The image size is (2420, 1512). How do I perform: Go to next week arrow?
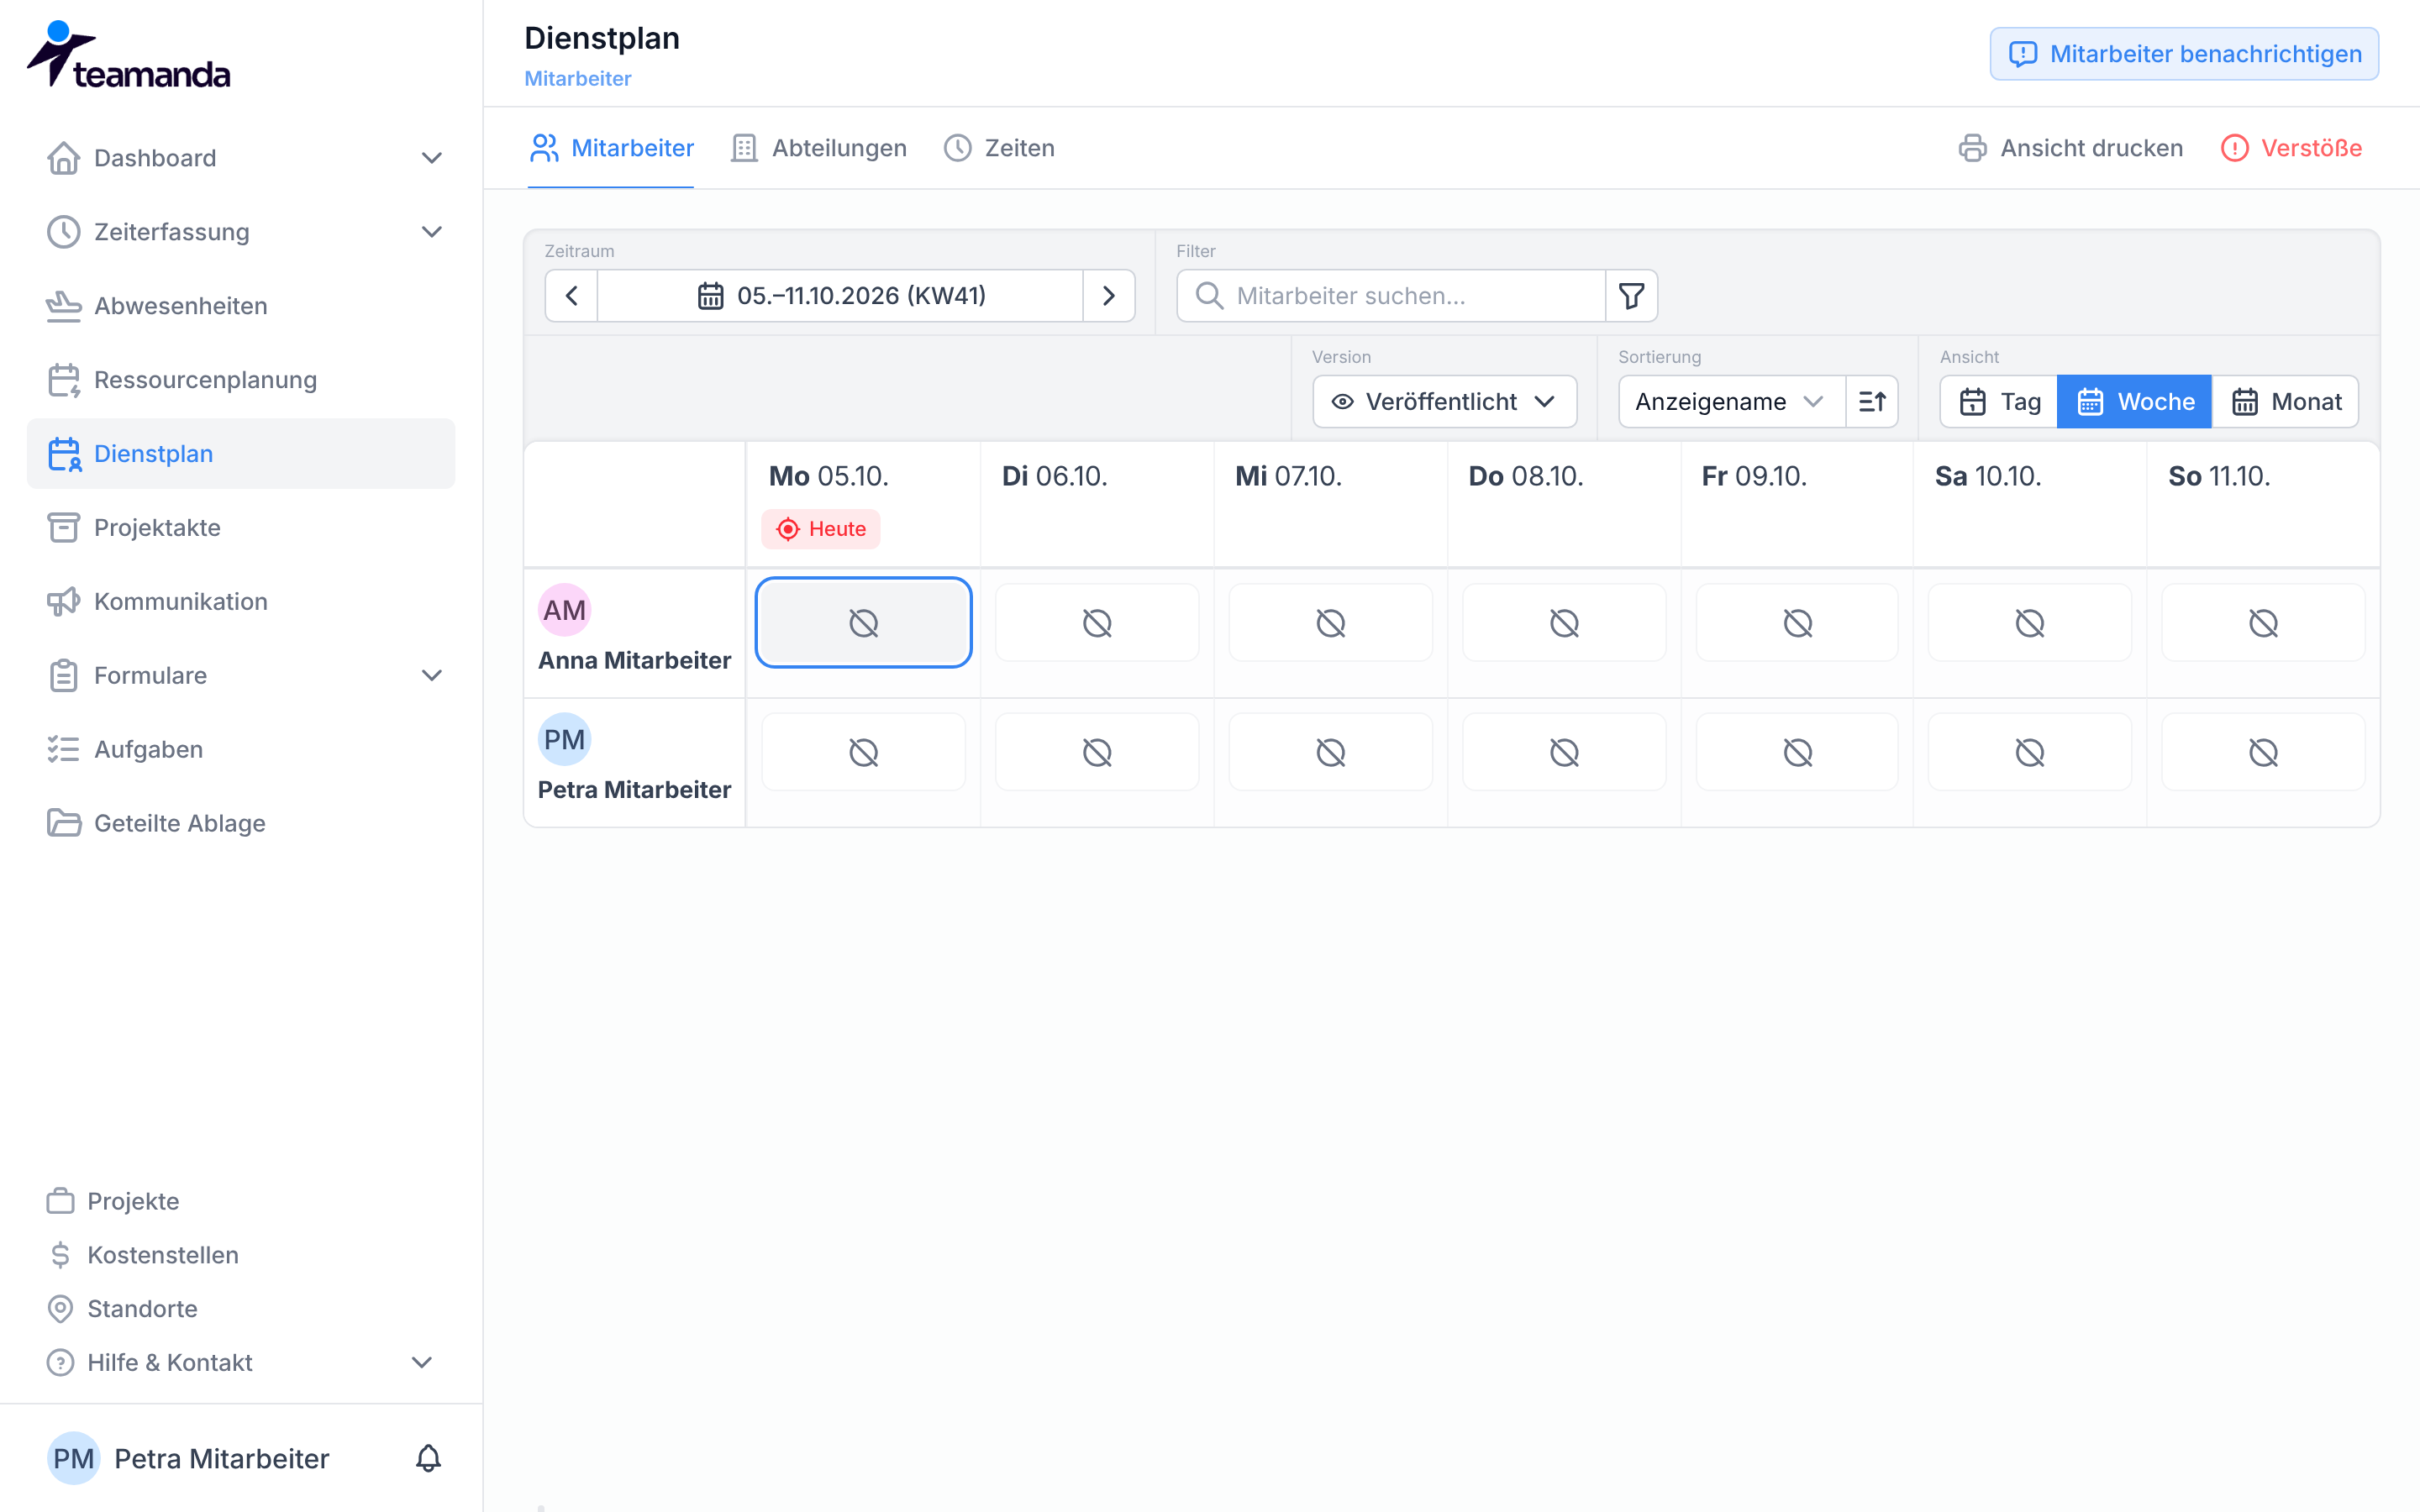(x=1108, y=295)
